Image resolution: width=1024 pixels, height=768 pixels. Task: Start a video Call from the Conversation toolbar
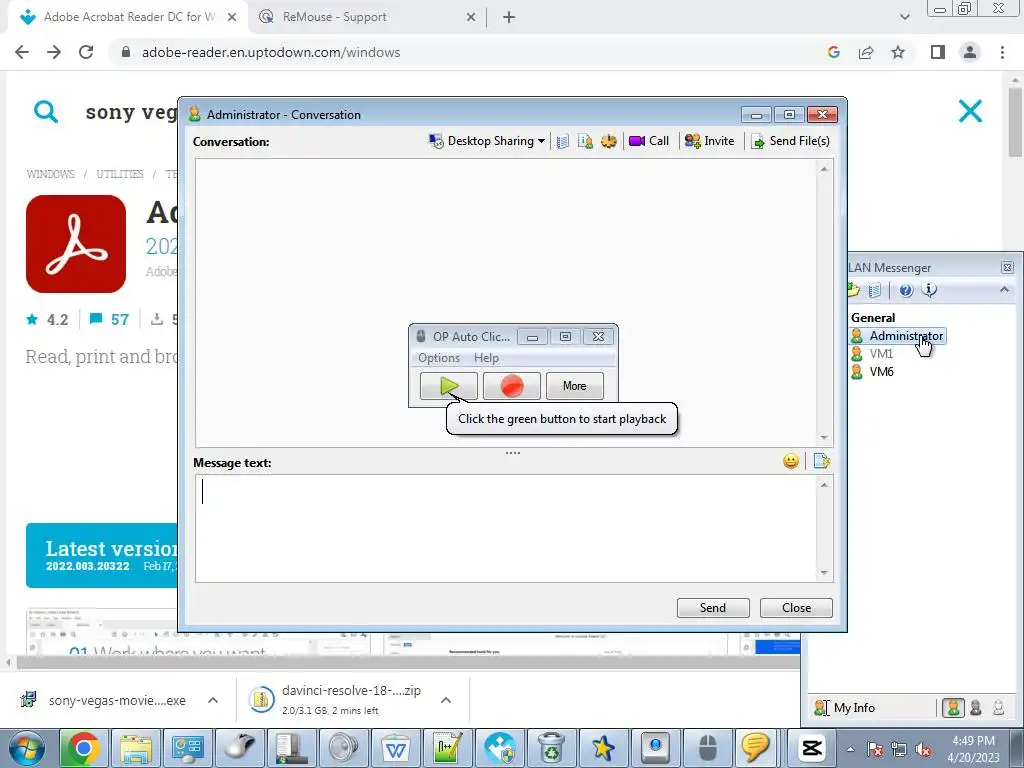coord(648,141)
